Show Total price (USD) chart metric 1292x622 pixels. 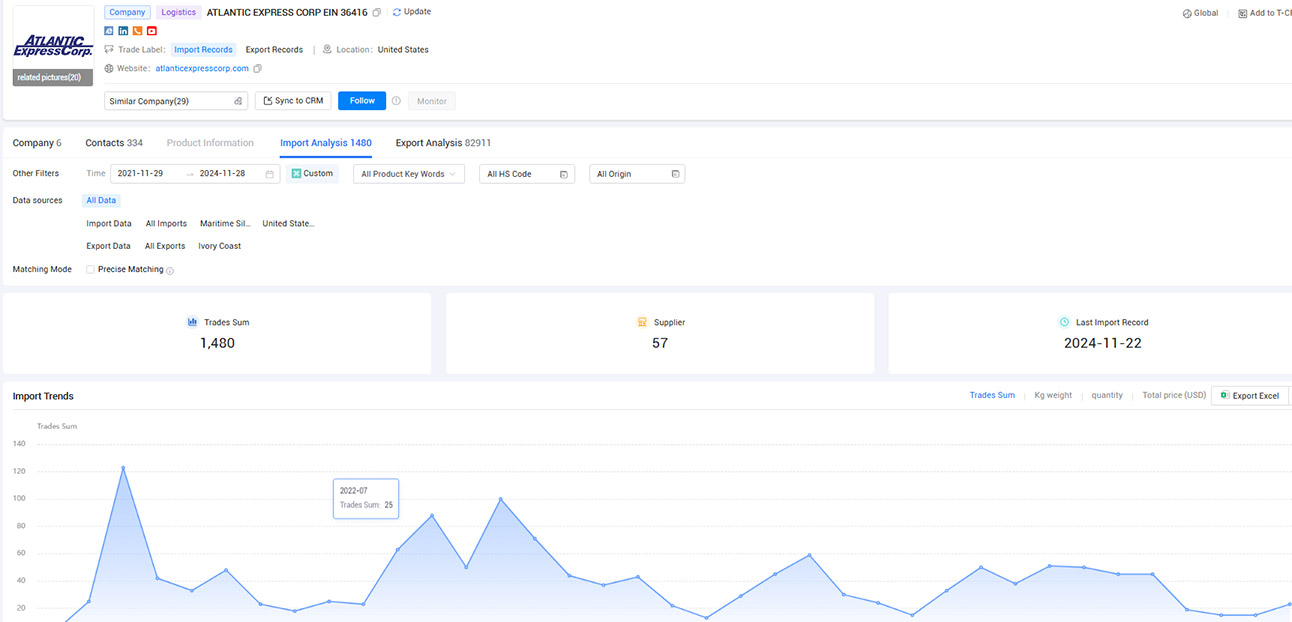[1174, 395]
